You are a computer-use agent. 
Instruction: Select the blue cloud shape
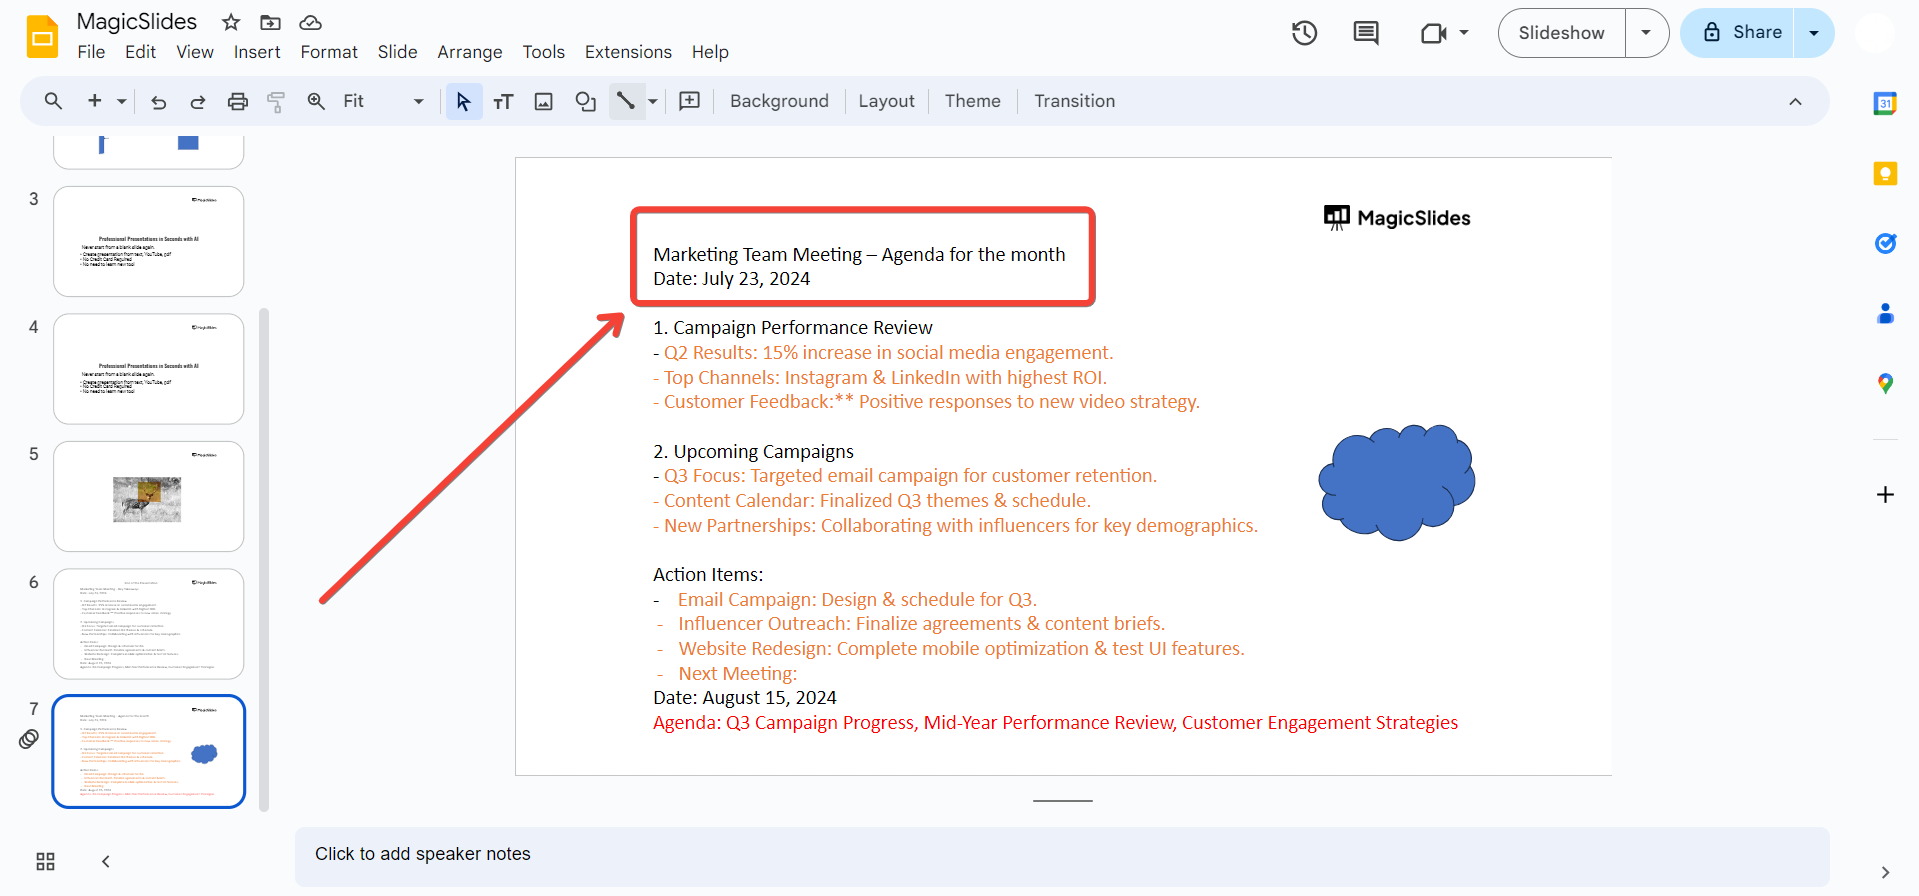[1396, 482]
